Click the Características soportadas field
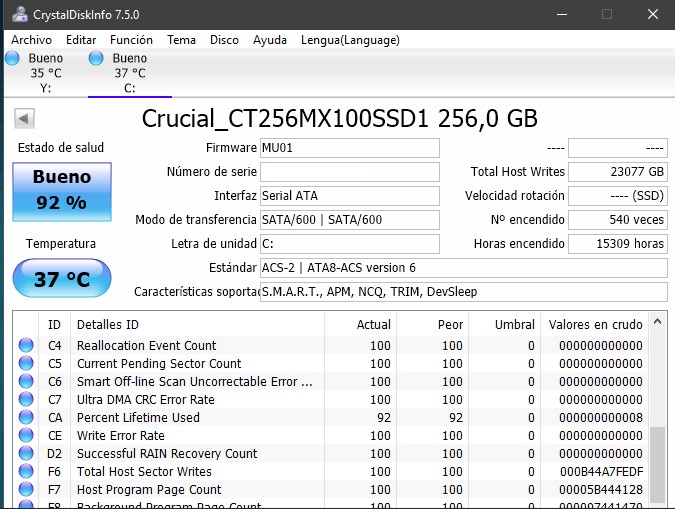Viewport: 675px width, 509px height. (464, 292)
